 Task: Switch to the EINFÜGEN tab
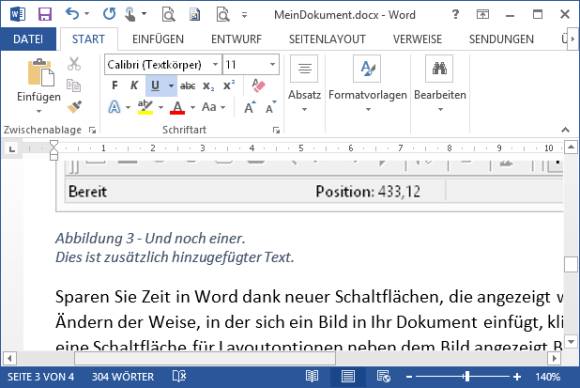tap(158, 39)
